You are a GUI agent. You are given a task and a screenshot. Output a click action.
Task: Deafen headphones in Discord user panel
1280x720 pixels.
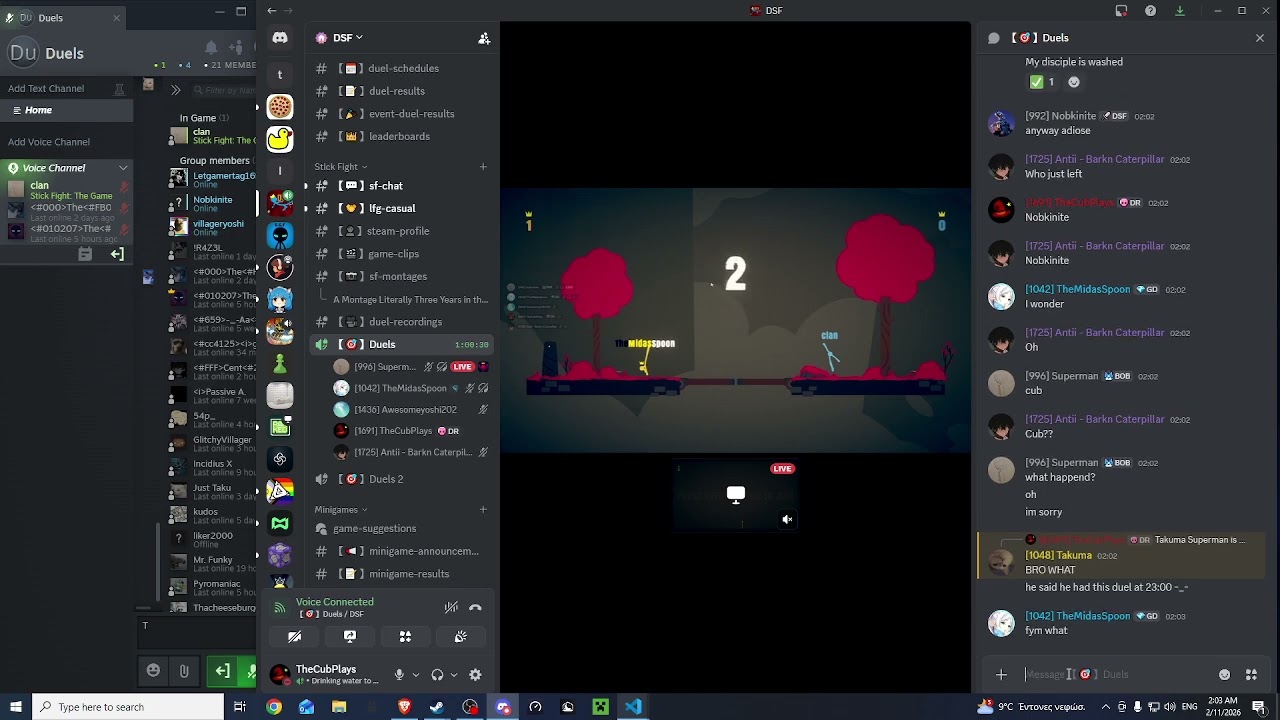(437, 675)
